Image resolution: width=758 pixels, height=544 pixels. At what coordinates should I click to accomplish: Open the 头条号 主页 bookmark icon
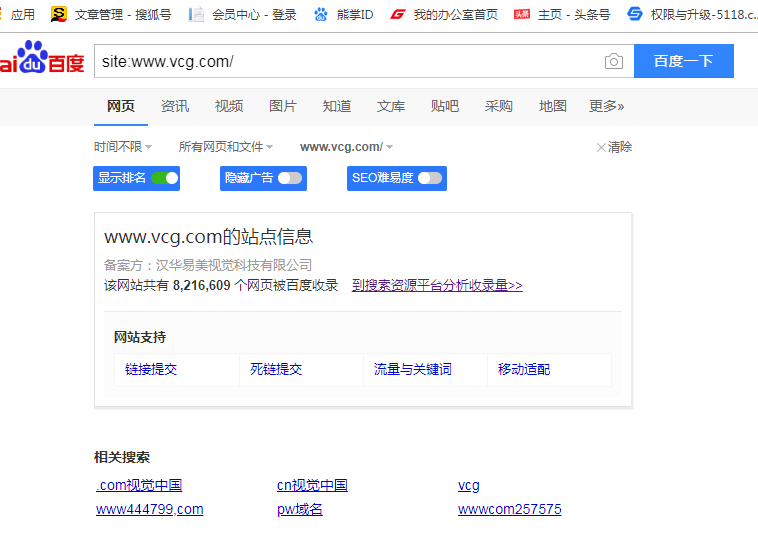click(522, 15)
